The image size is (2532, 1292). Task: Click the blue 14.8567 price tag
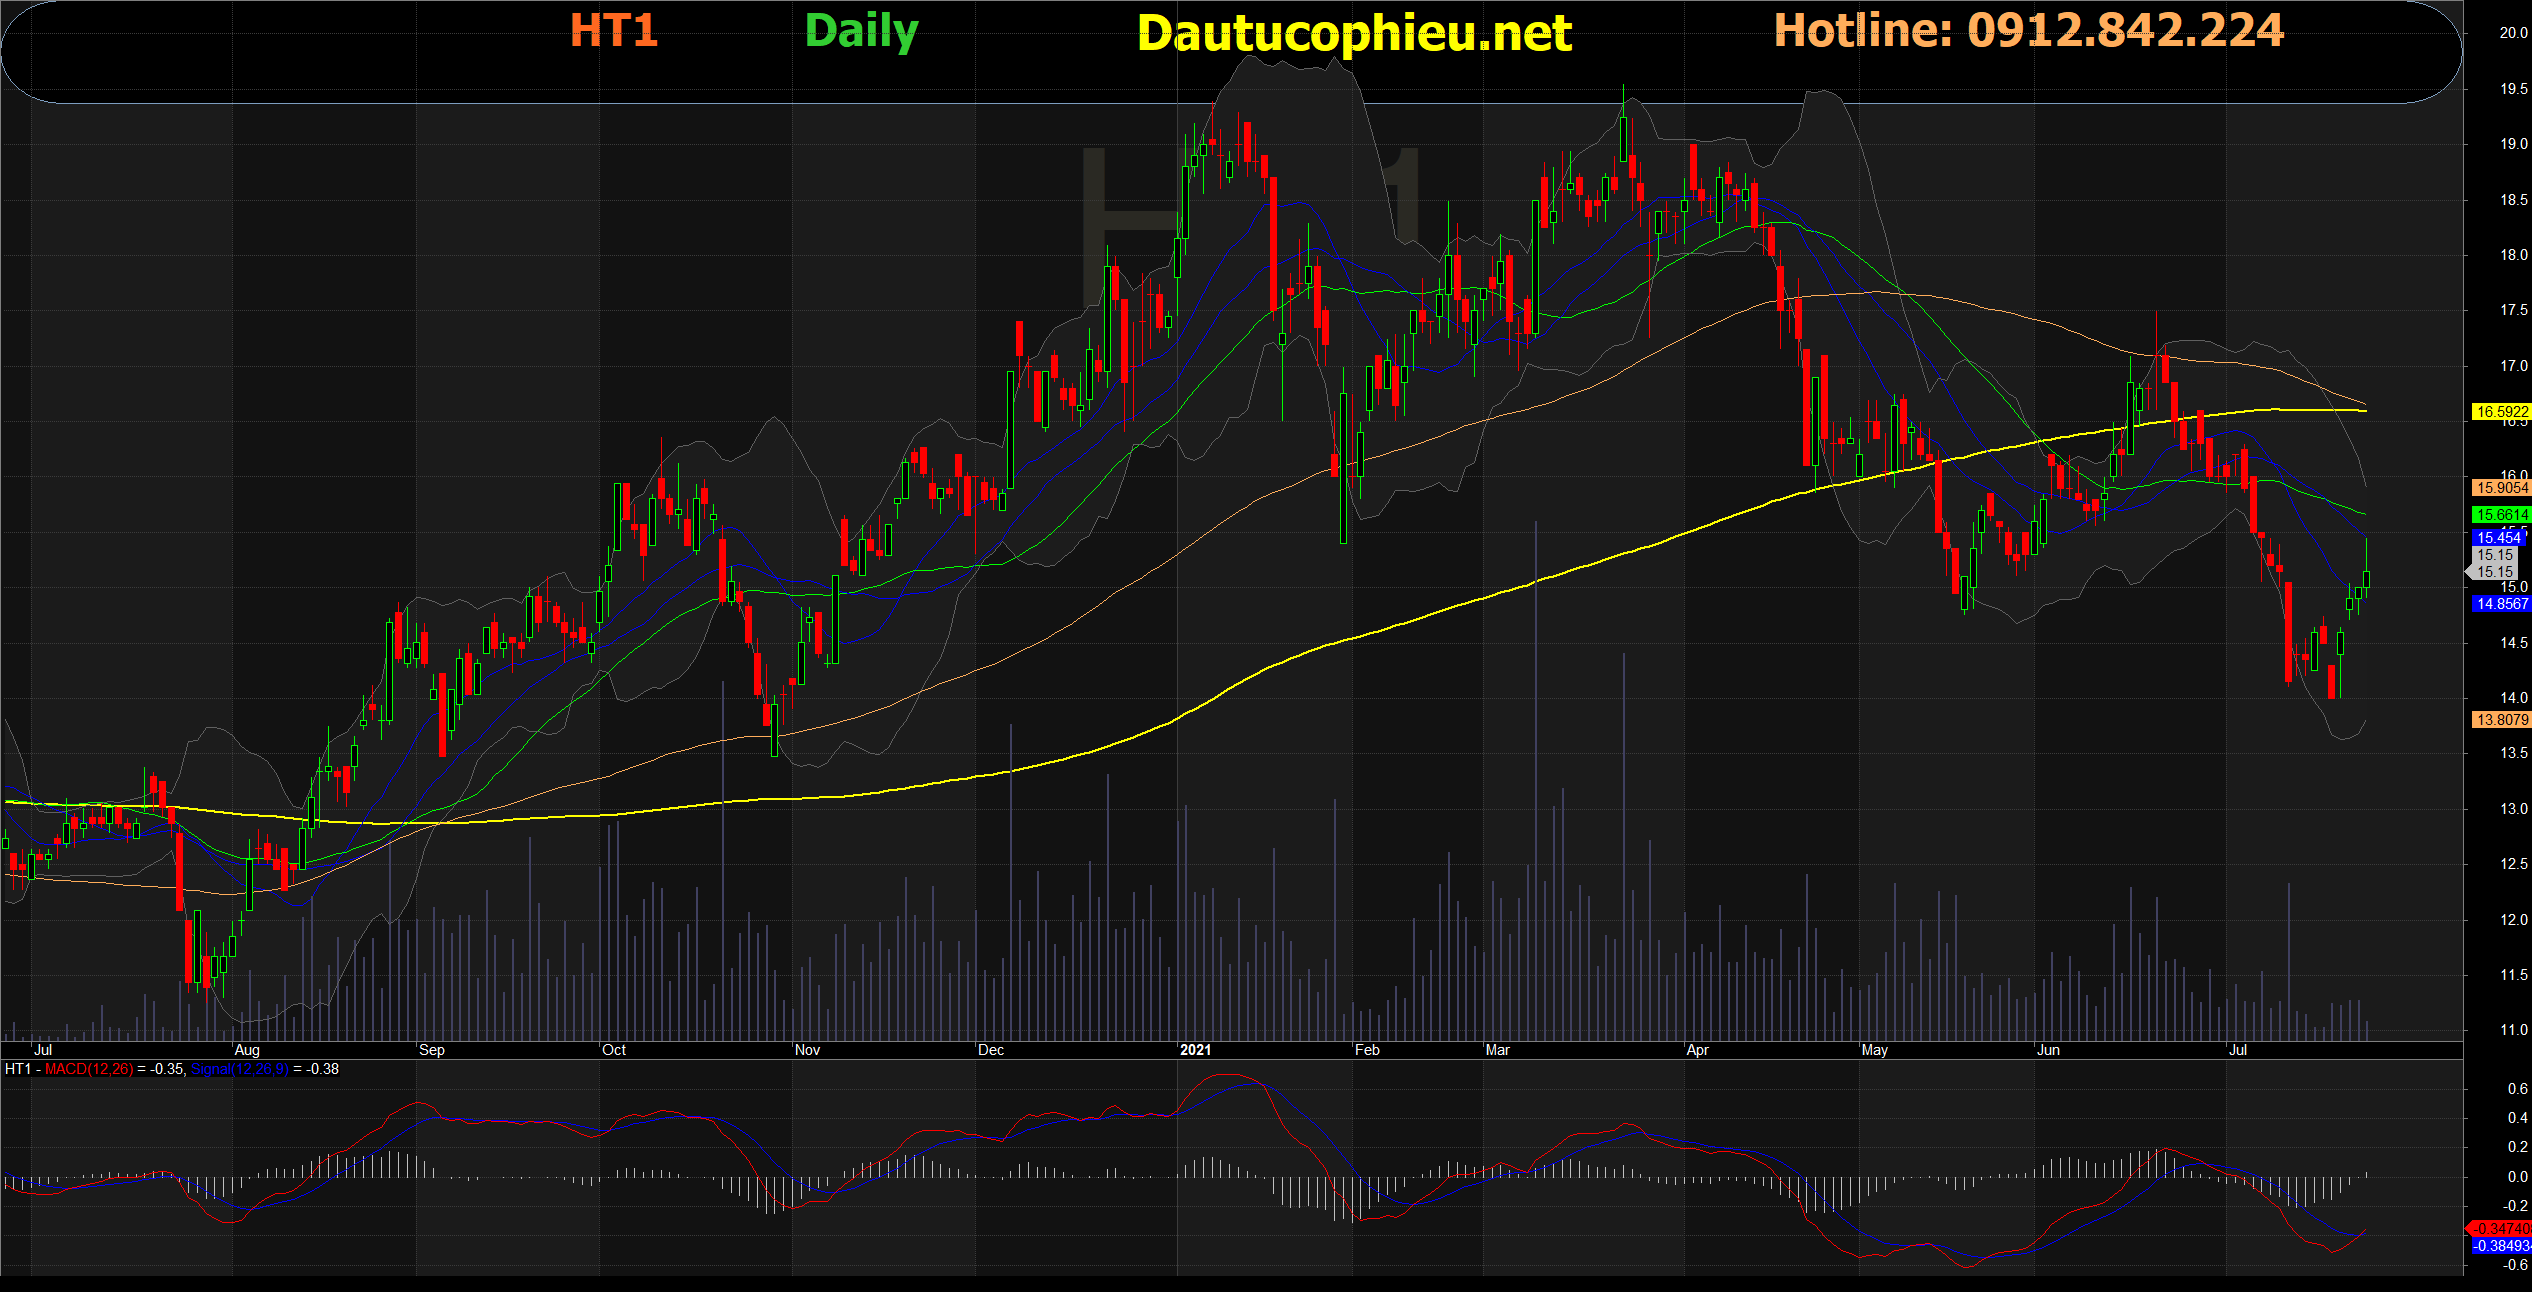(x=2500, y=604)
